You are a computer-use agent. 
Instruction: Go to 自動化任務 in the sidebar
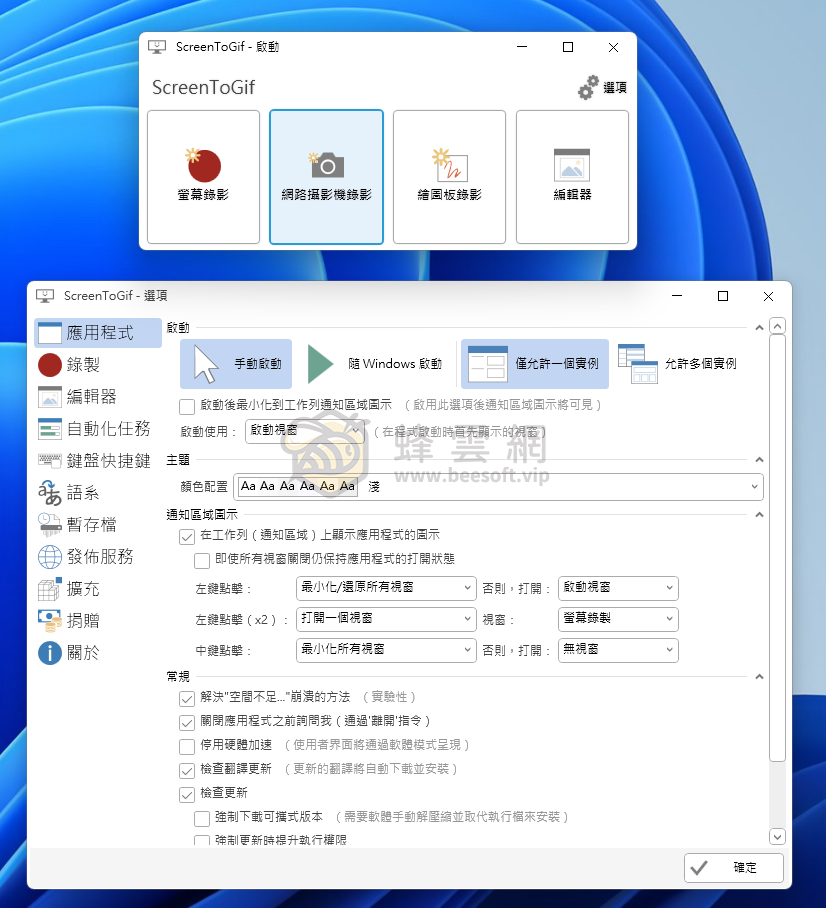(98, 429)
